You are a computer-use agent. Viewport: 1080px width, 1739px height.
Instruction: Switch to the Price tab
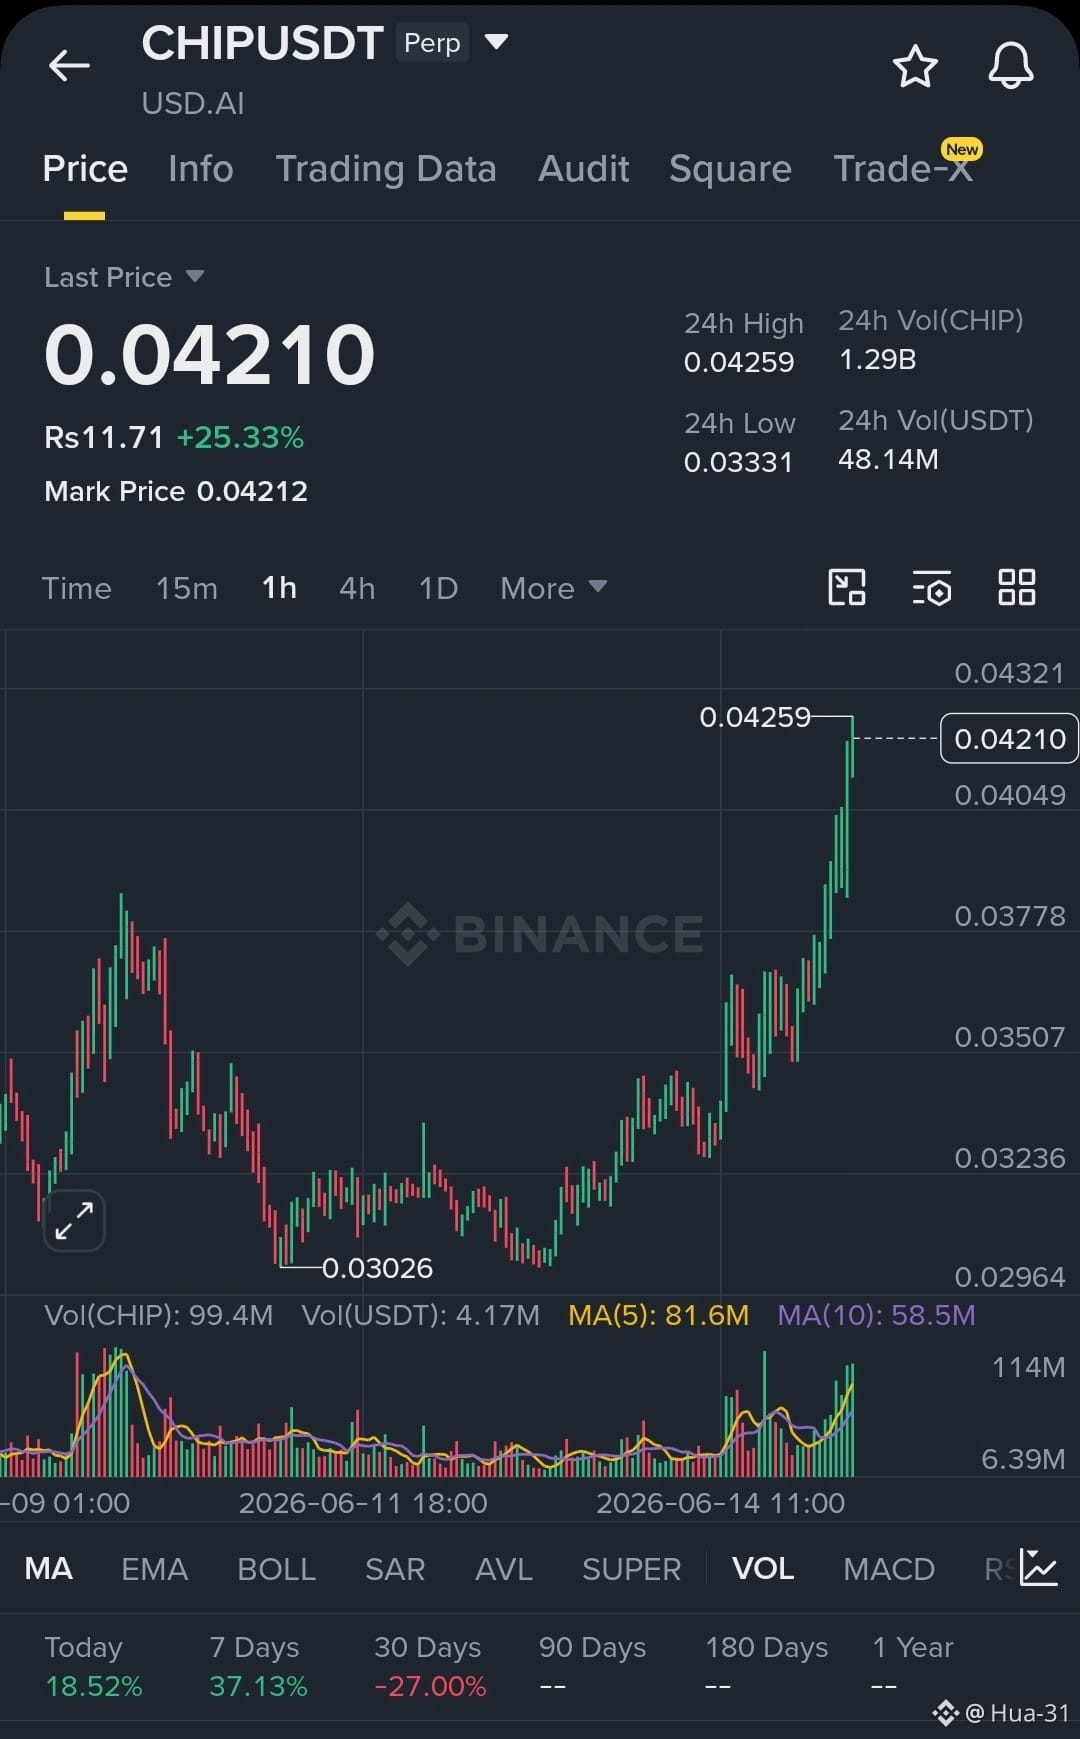click(x=85, y=169)
